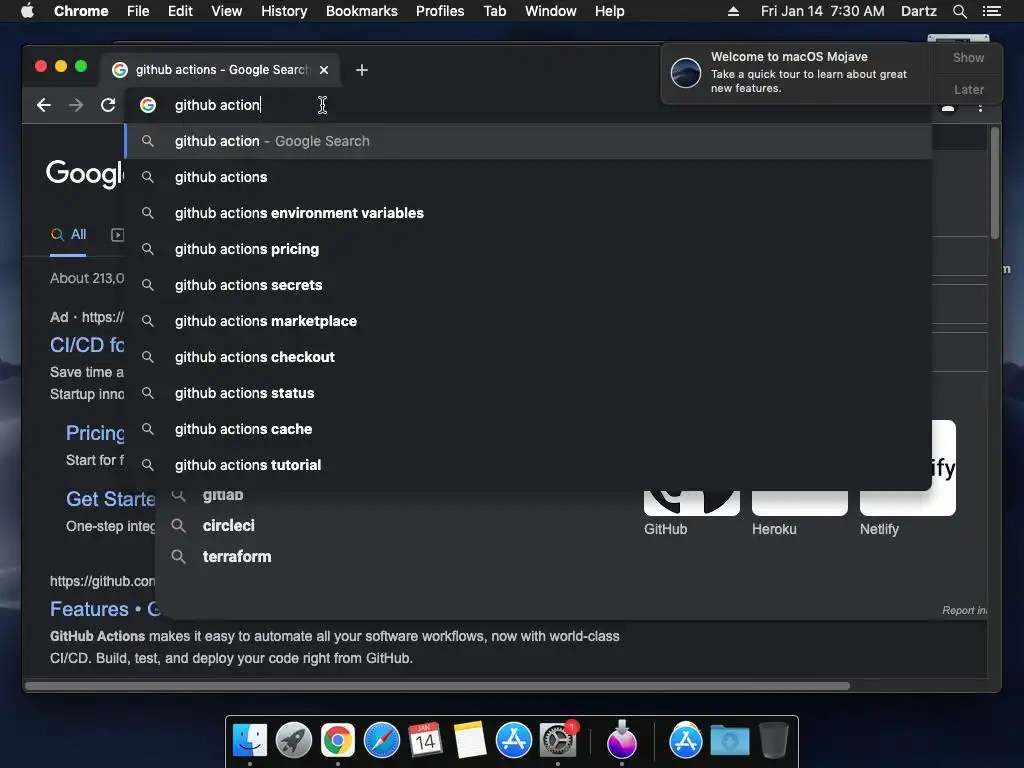Click Show on the macOS Mojave notification
The image size is (1024, 768).
pos(968,57)
